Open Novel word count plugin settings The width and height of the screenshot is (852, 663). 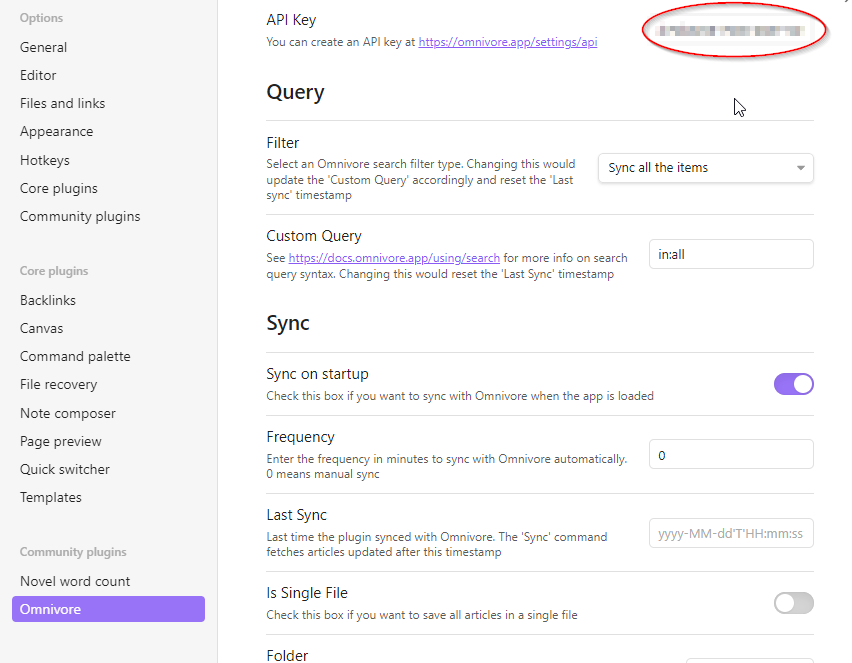coord(75,581)
